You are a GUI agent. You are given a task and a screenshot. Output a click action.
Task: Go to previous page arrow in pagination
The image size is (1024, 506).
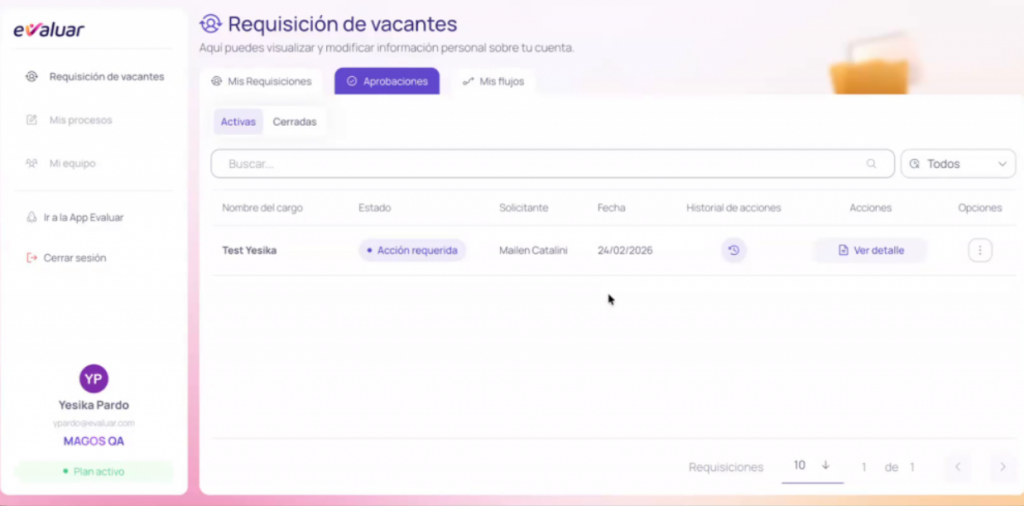tap(957, 467)
